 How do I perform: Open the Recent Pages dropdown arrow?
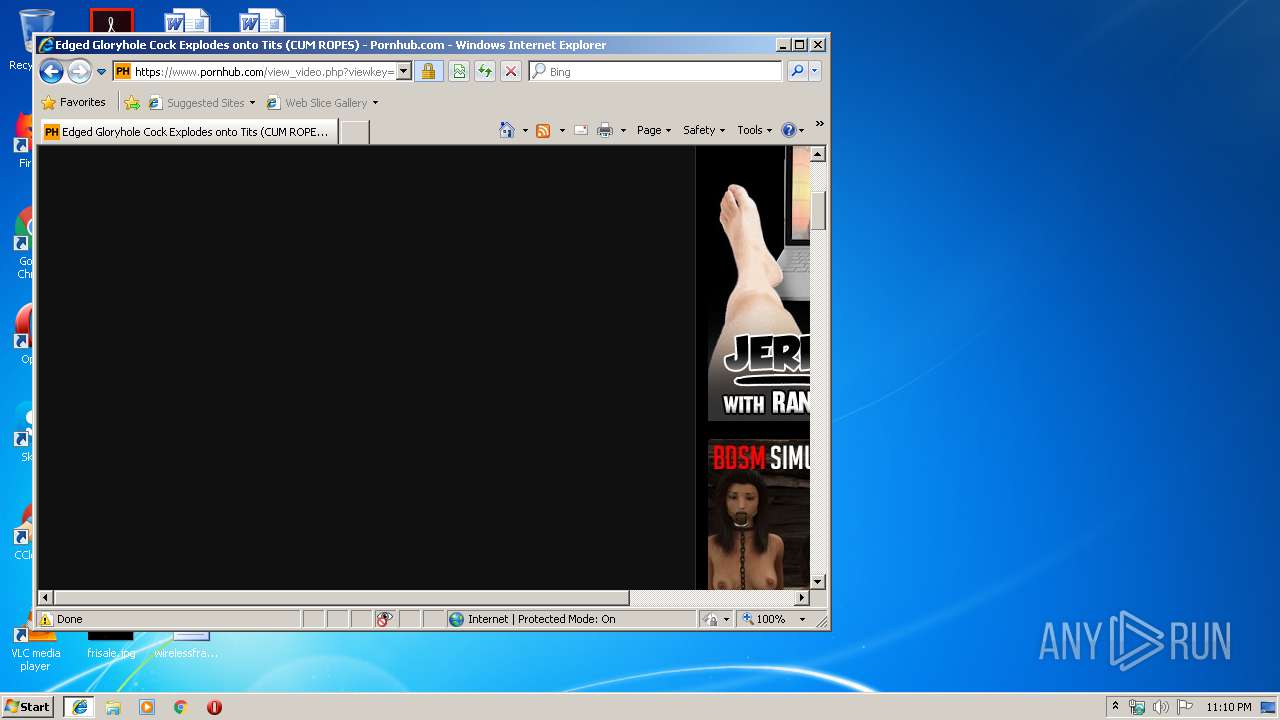tap(101, 72)
